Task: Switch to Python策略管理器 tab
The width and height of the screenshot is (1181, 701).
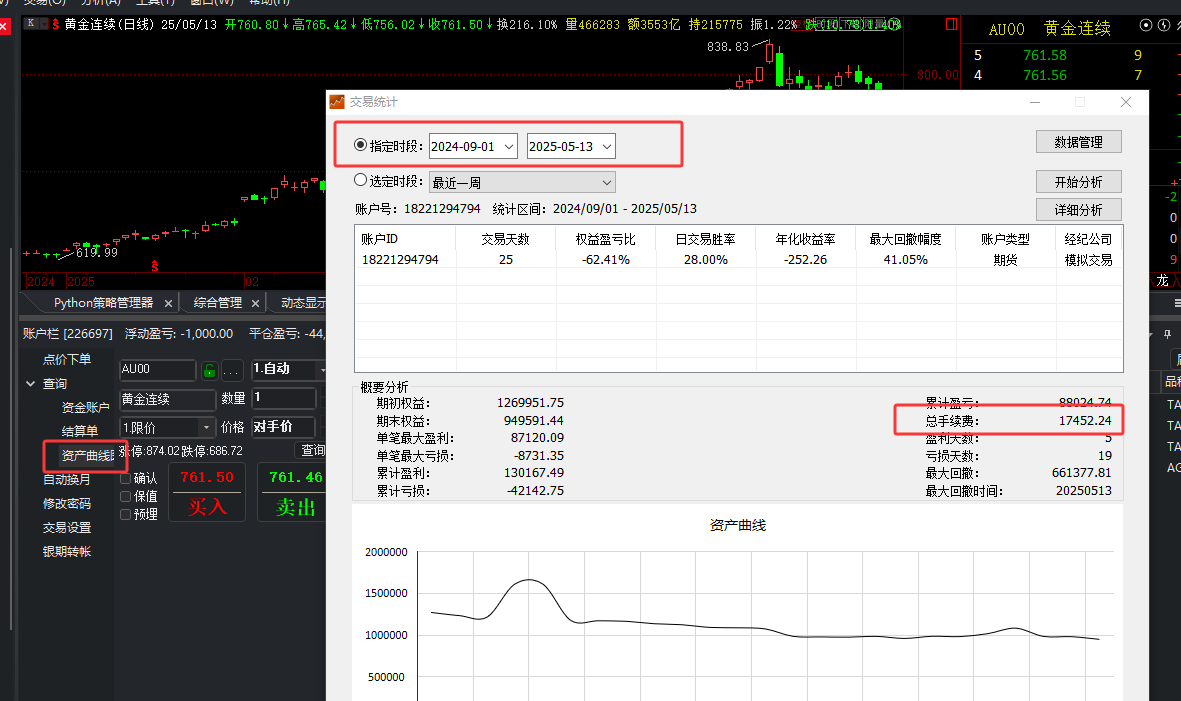Action: 103,303
